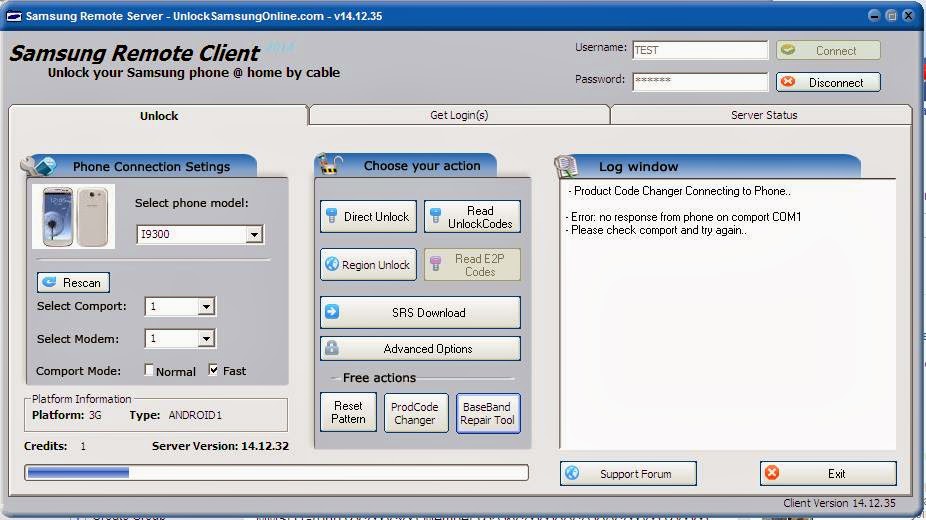Click the globe icon on Region Unlock
Viewport: 926px width, 520px height.
[x=332, y=264]
